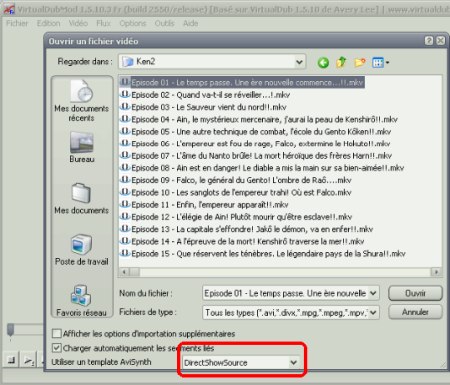Viewport: 450px width, 385px height.
Task: Select Episode 11 - Enfin, l'empereur apparaît
Action: (204, 204)
